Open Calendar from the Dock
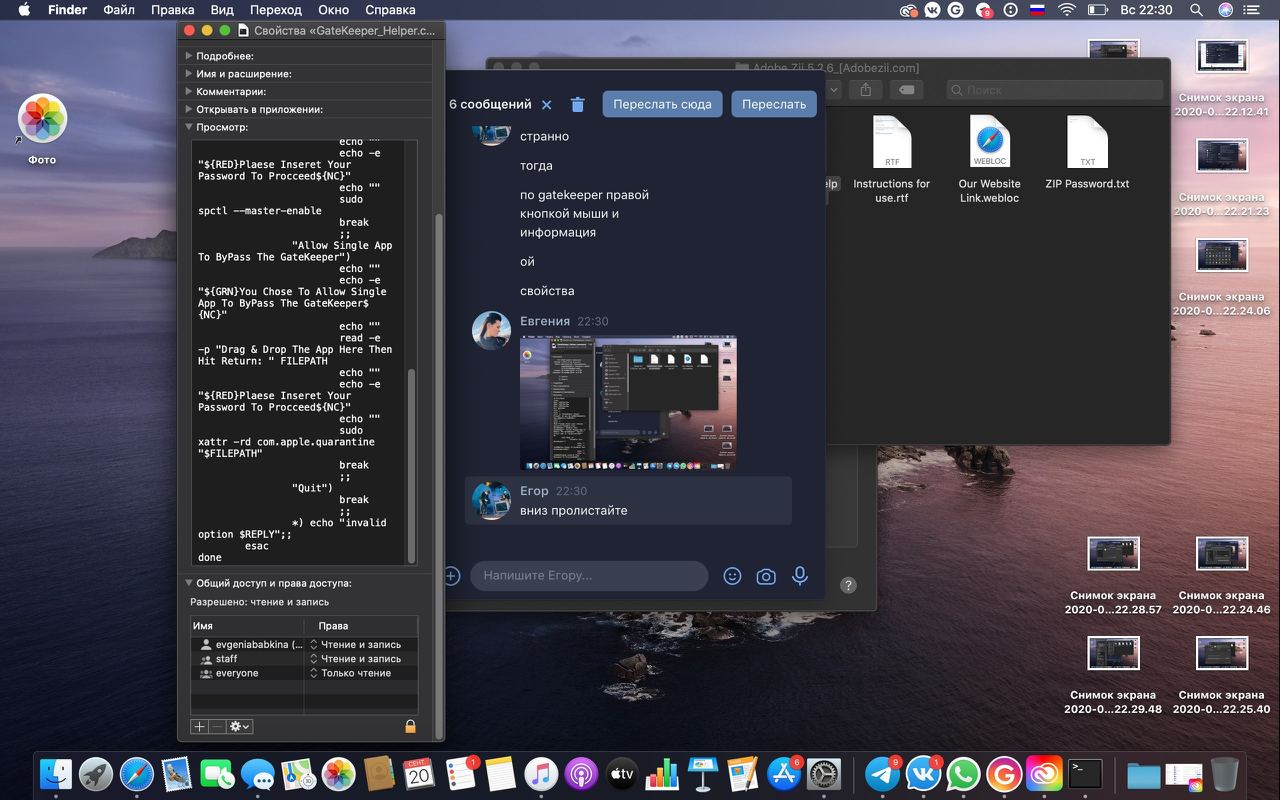 click(x=419, y=774)
